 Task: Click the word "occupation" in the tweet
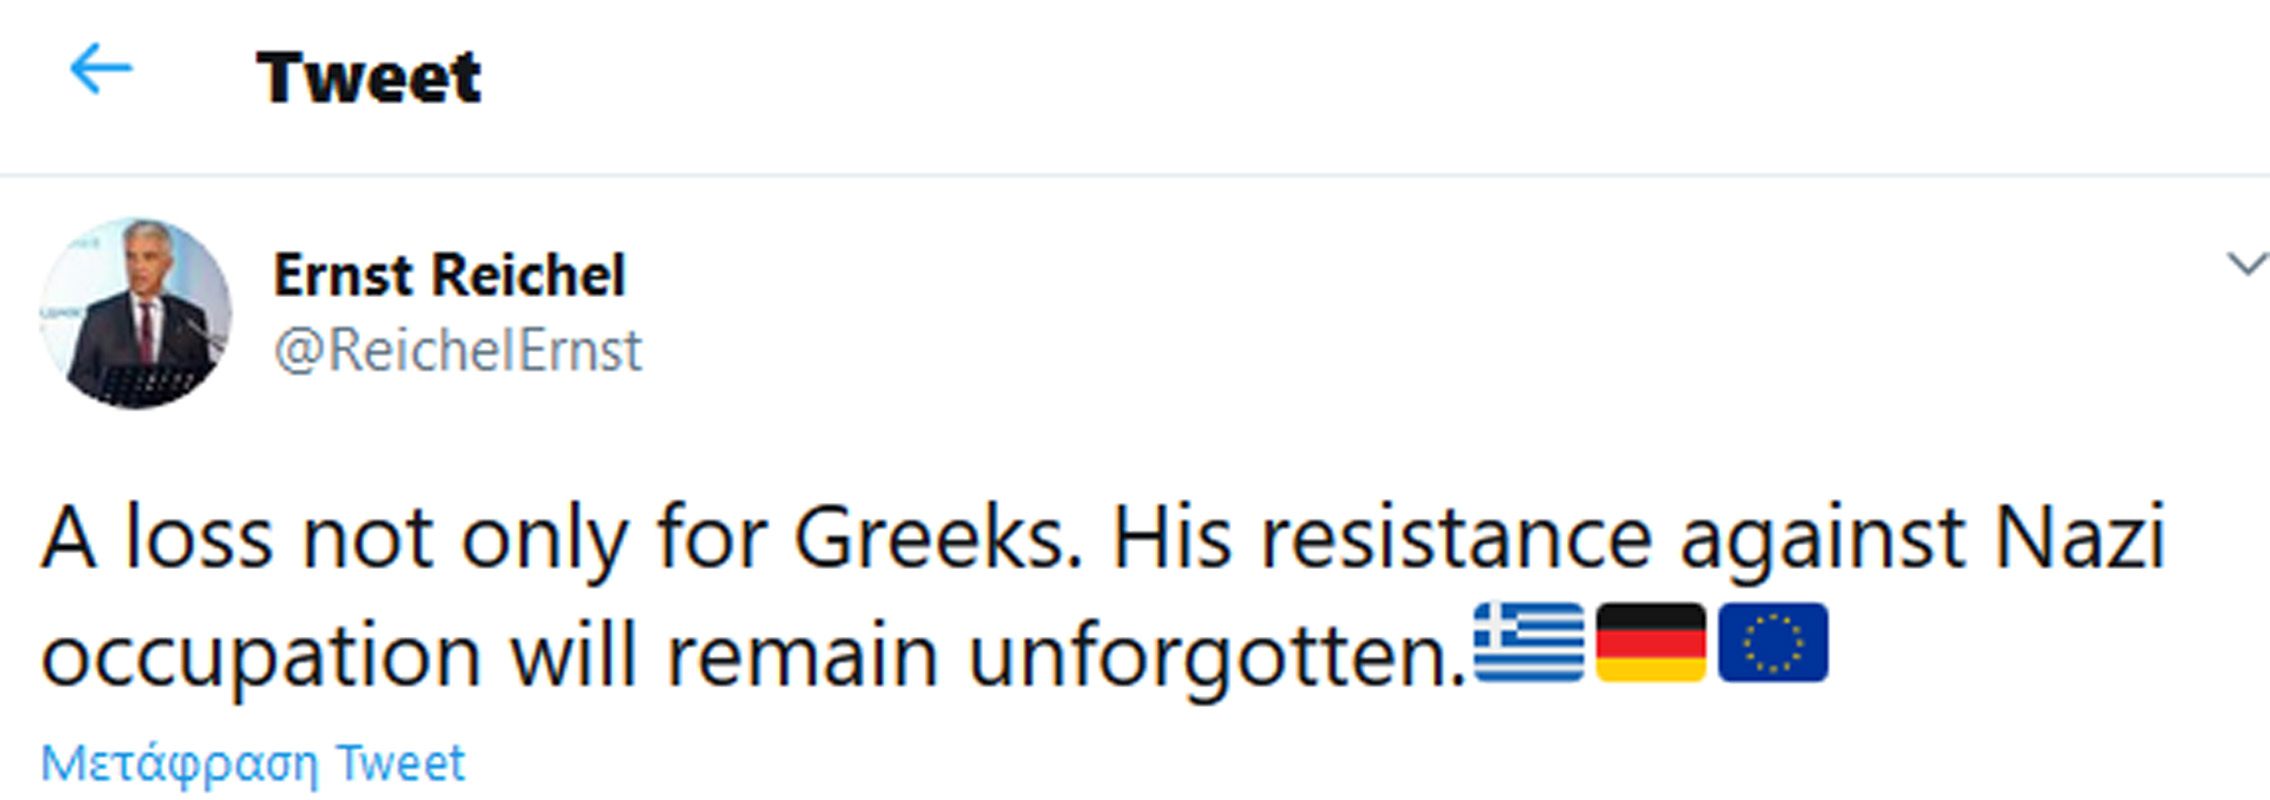261,658
